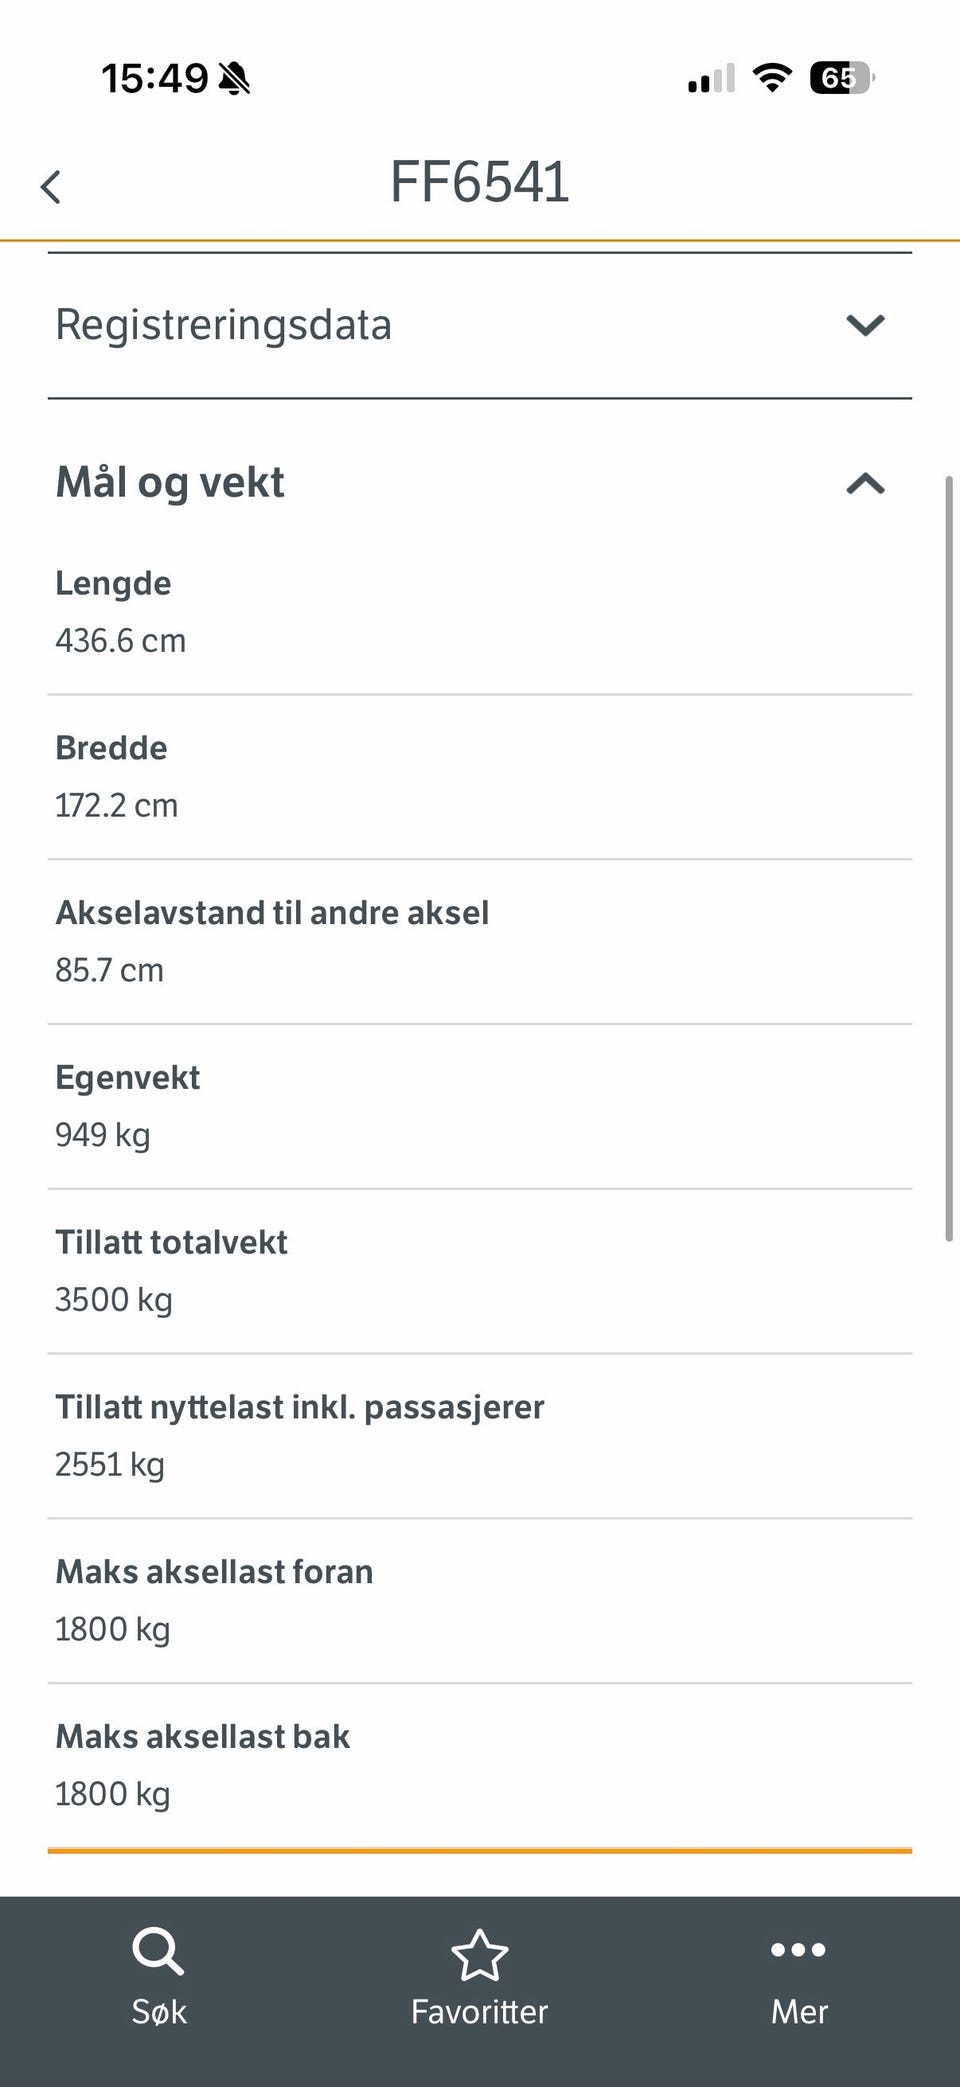Tap the Egenvekt 949 kg value
960x2087 pixels.
point(103,1135)
